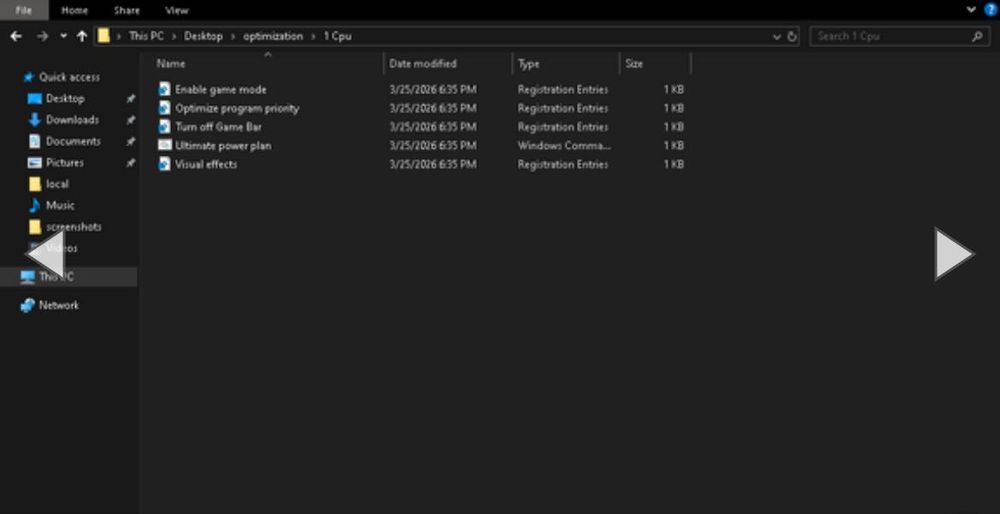This screenshot has height=514, width=1000.
Task: Go to previous image with left arrow
Action: tap(47, 254)
